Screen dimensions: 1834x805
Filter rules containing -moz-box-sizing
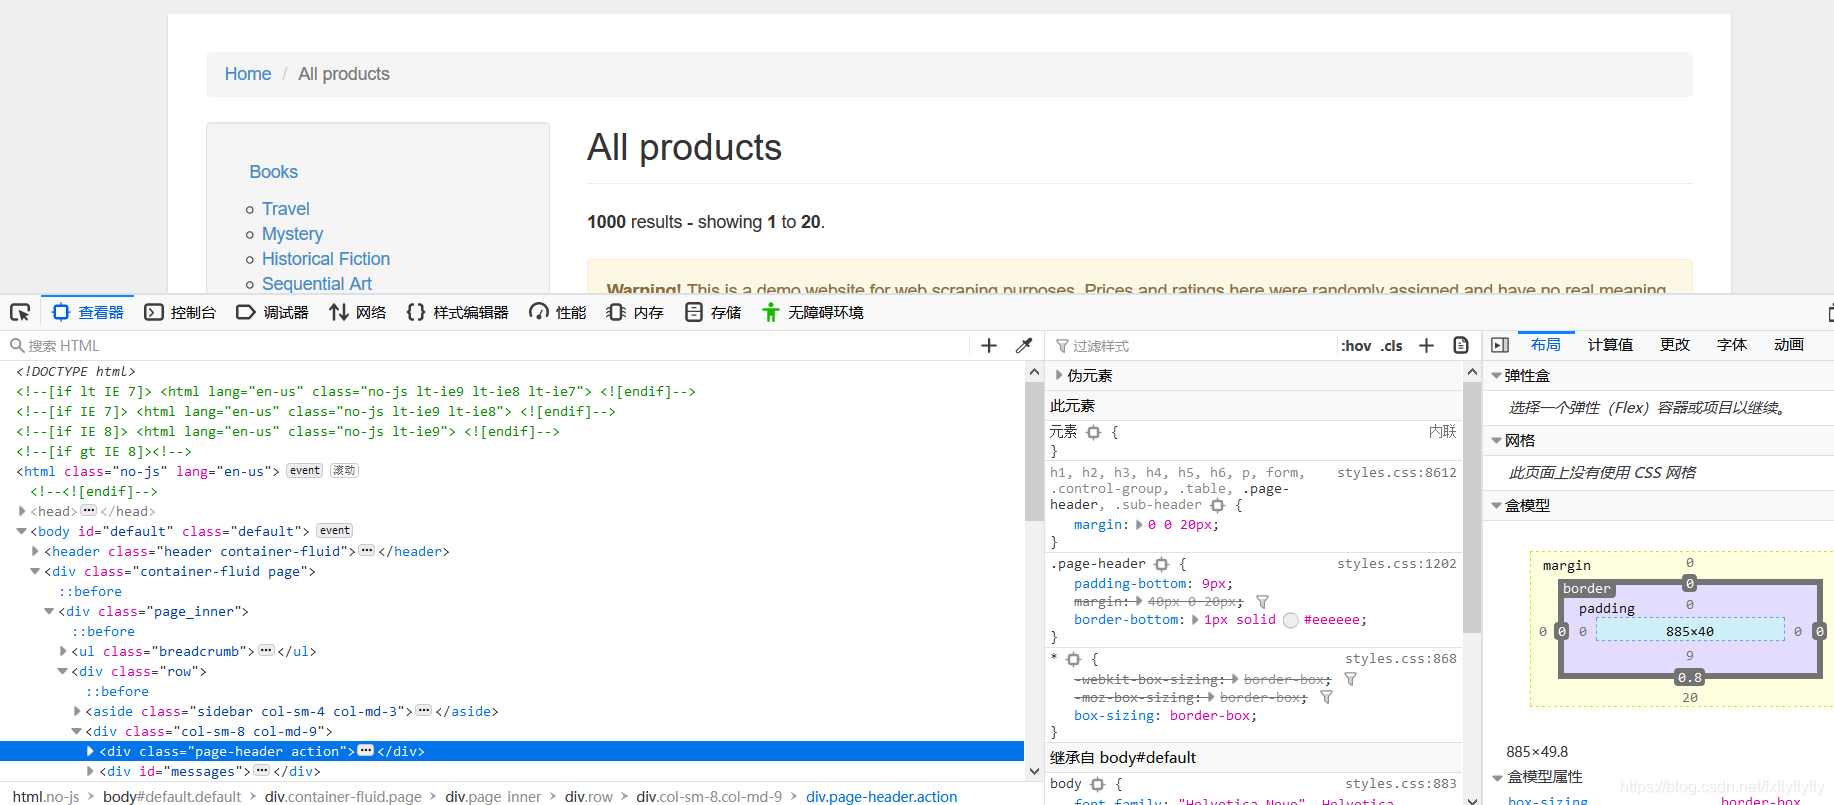(1327, 697)
